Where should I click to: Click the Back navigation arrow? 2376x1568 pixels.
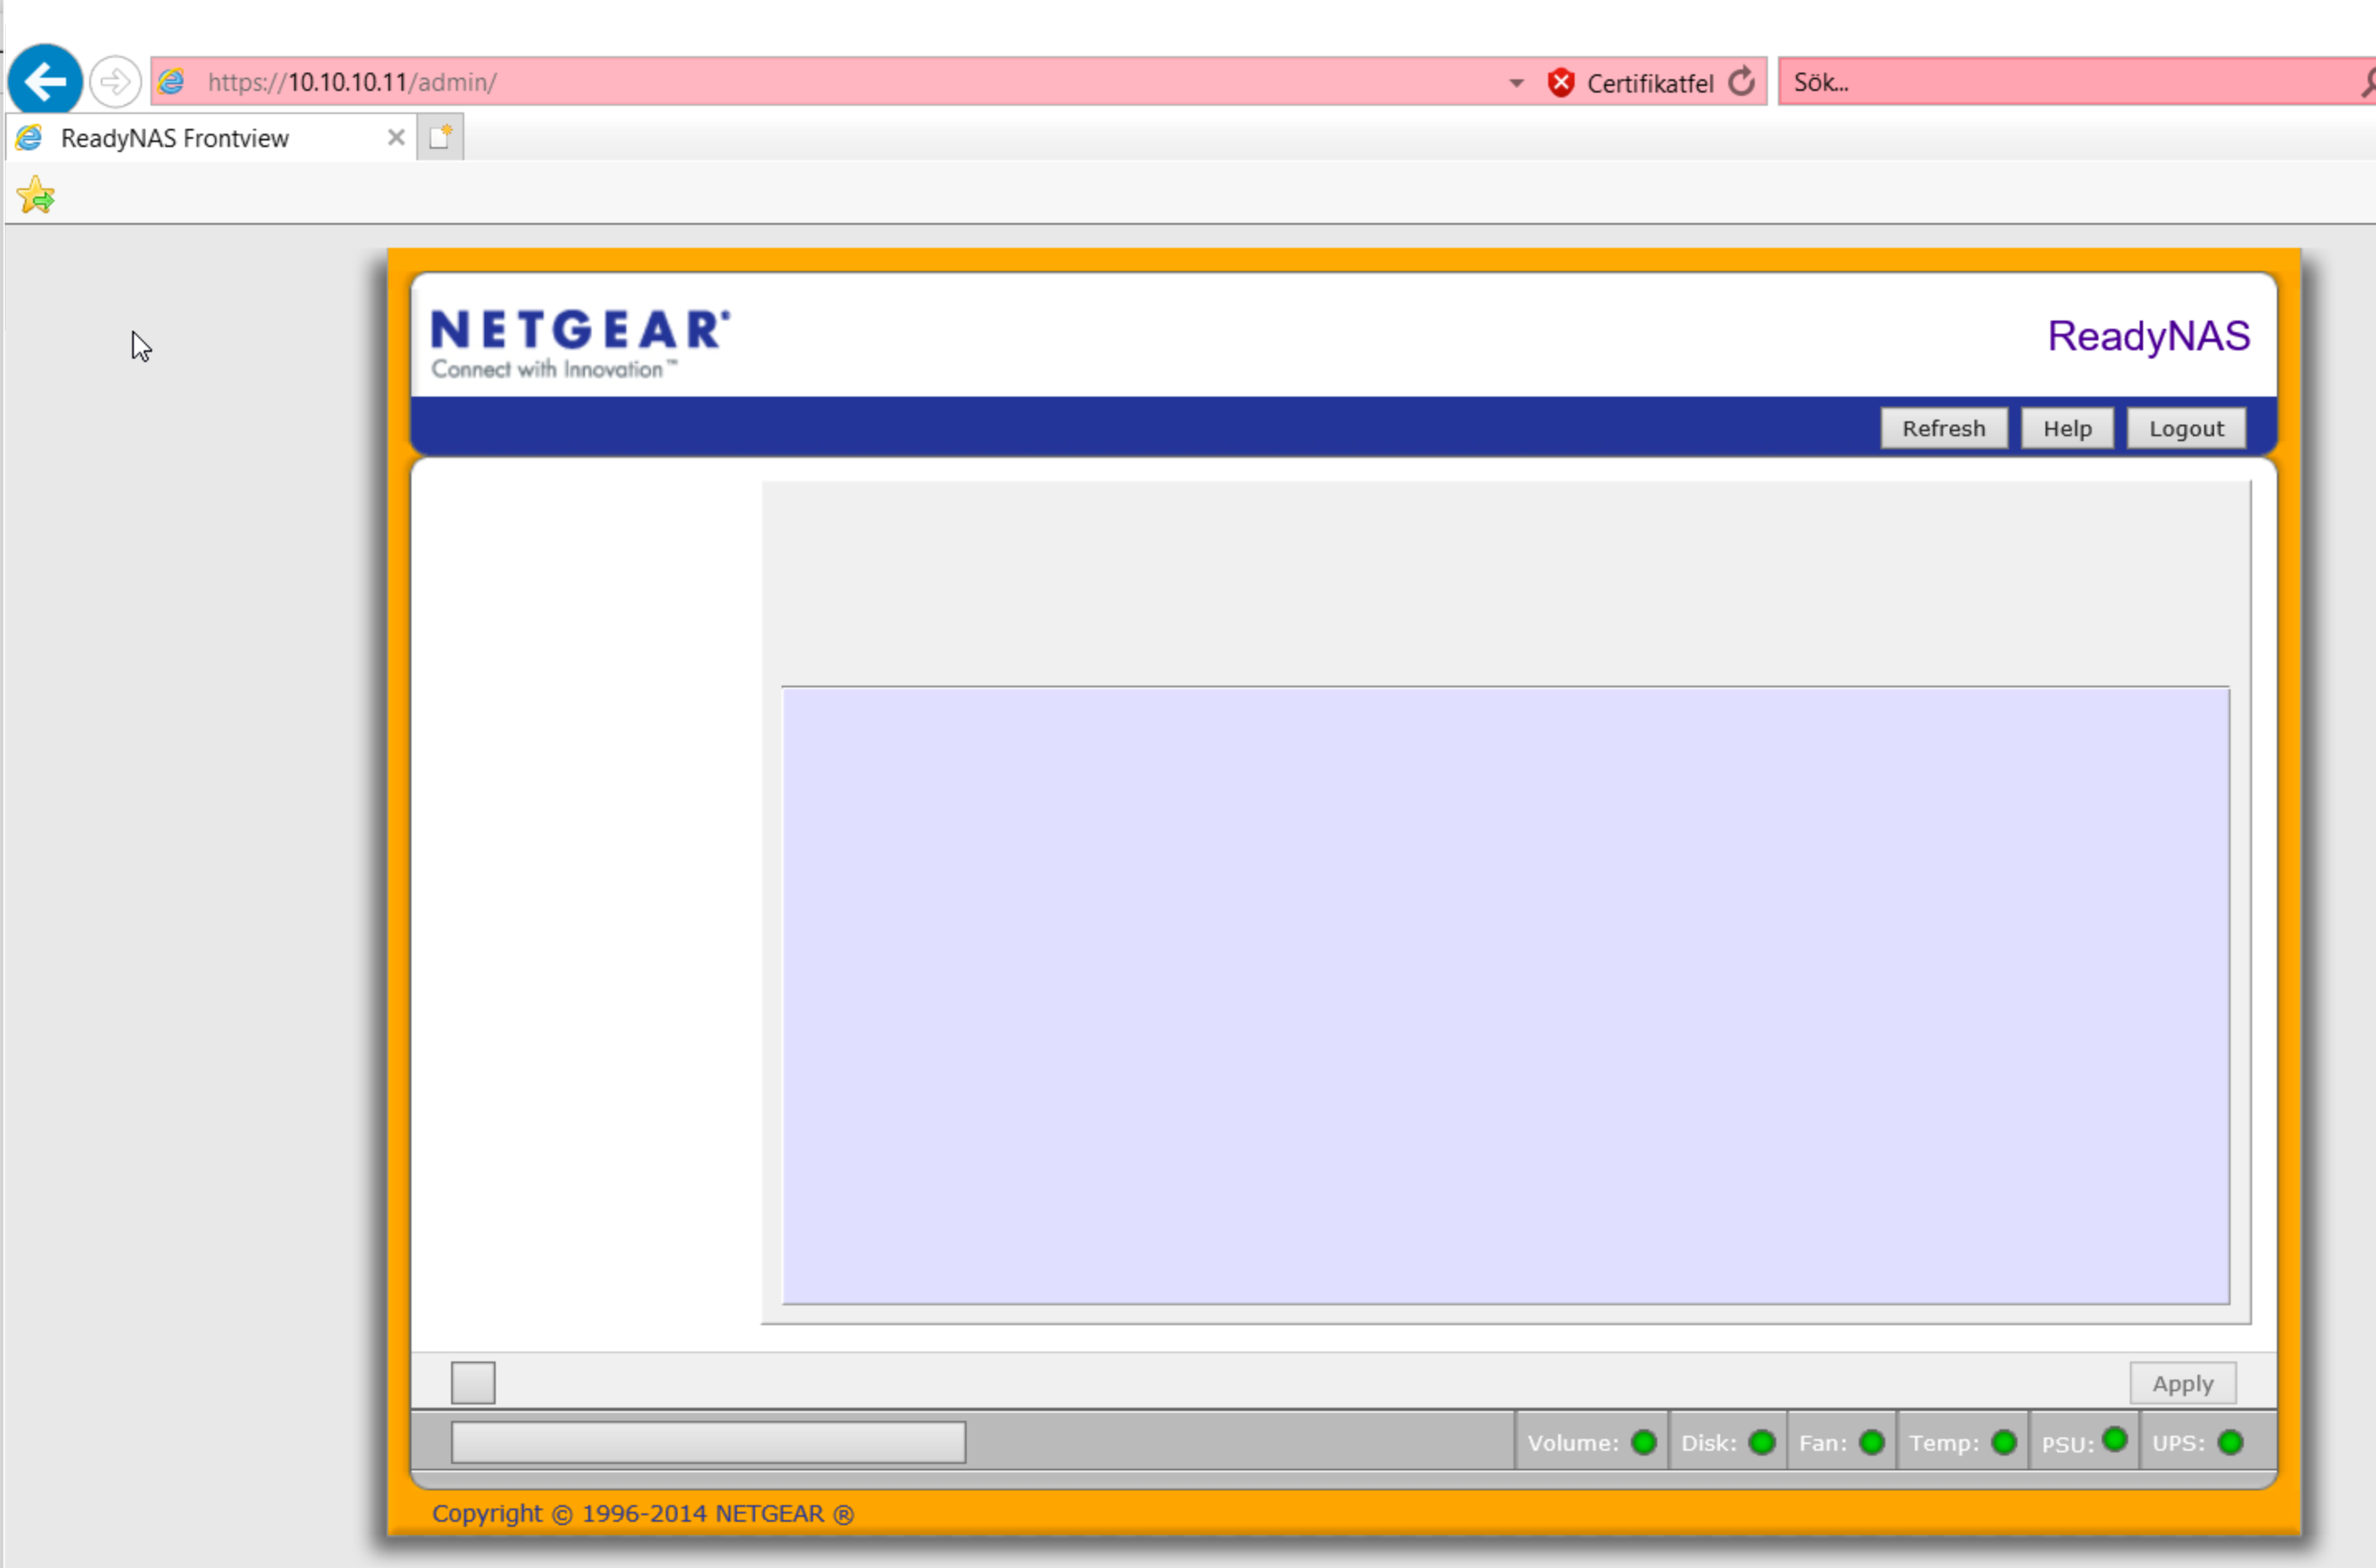[x=44, y=80]
